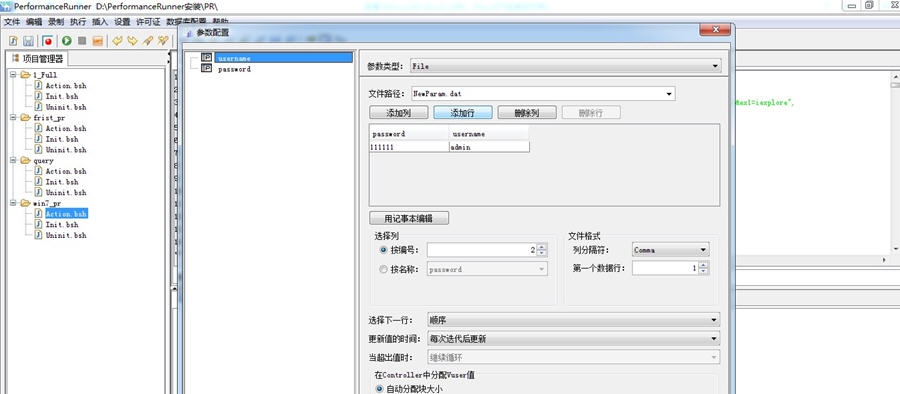Click the table cell containing admin
Image resolution: width=900 pixels, height=394 pixels.
488,147
